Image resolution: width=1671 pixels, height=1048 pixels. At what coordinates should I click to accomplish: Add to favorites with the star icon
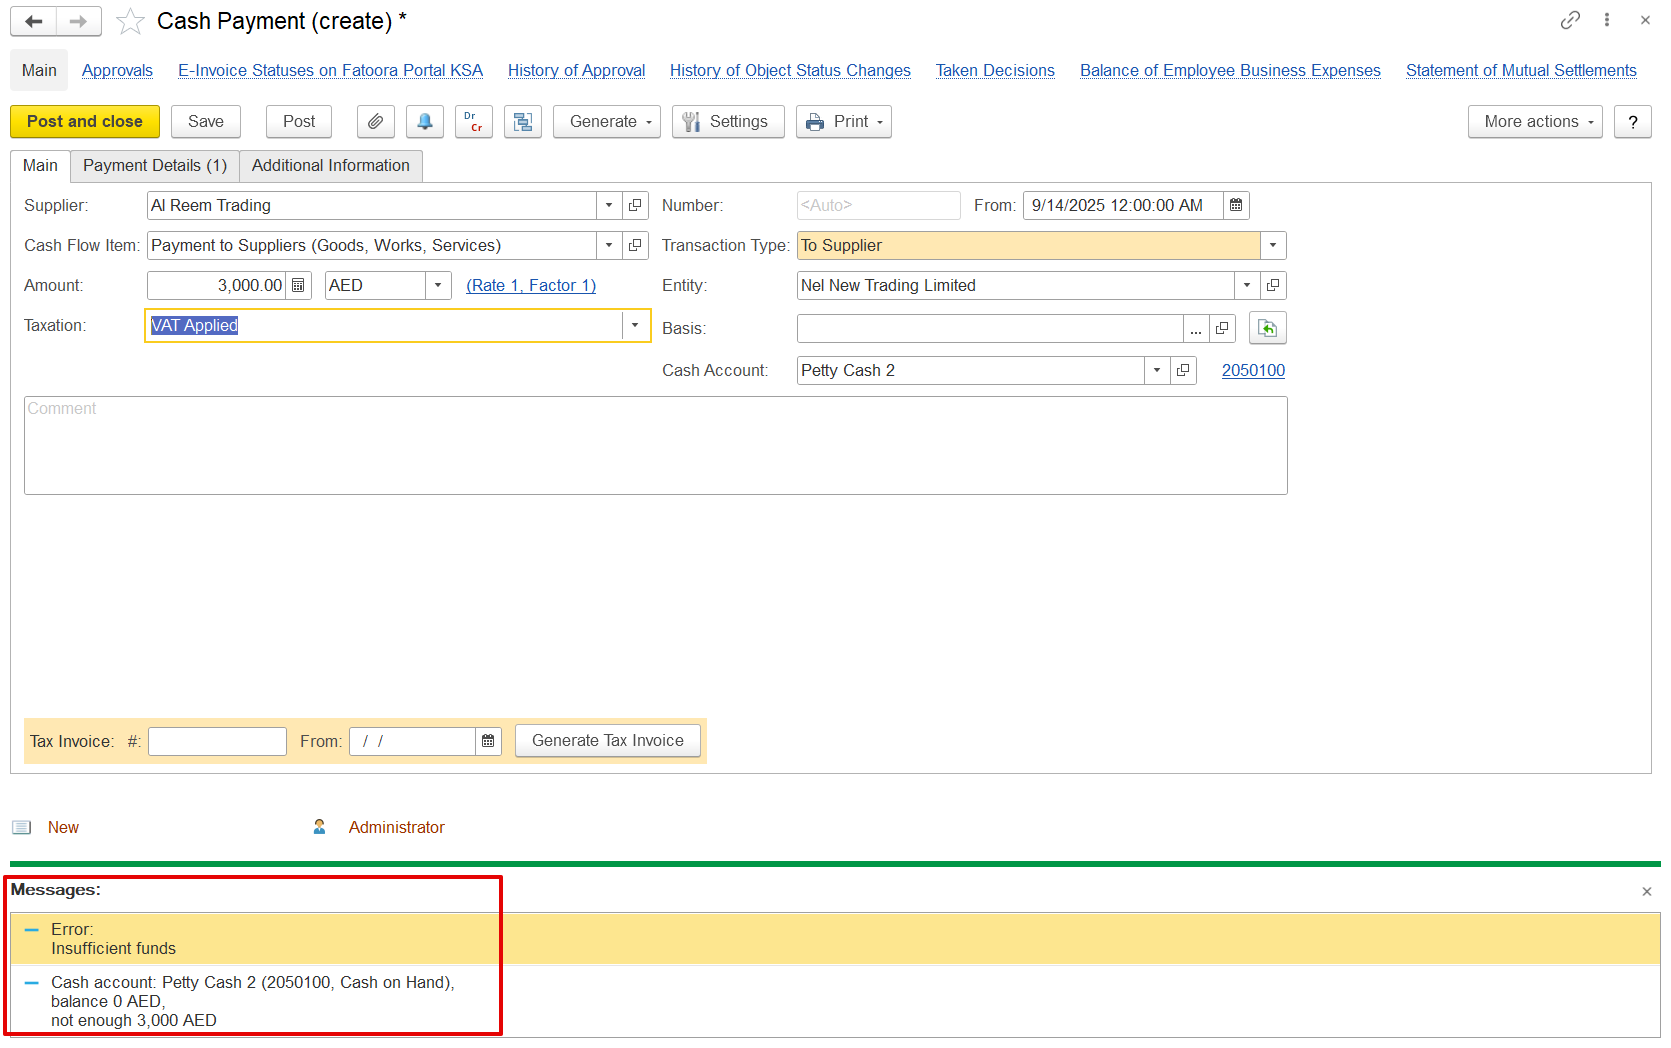tap(130, 22)
